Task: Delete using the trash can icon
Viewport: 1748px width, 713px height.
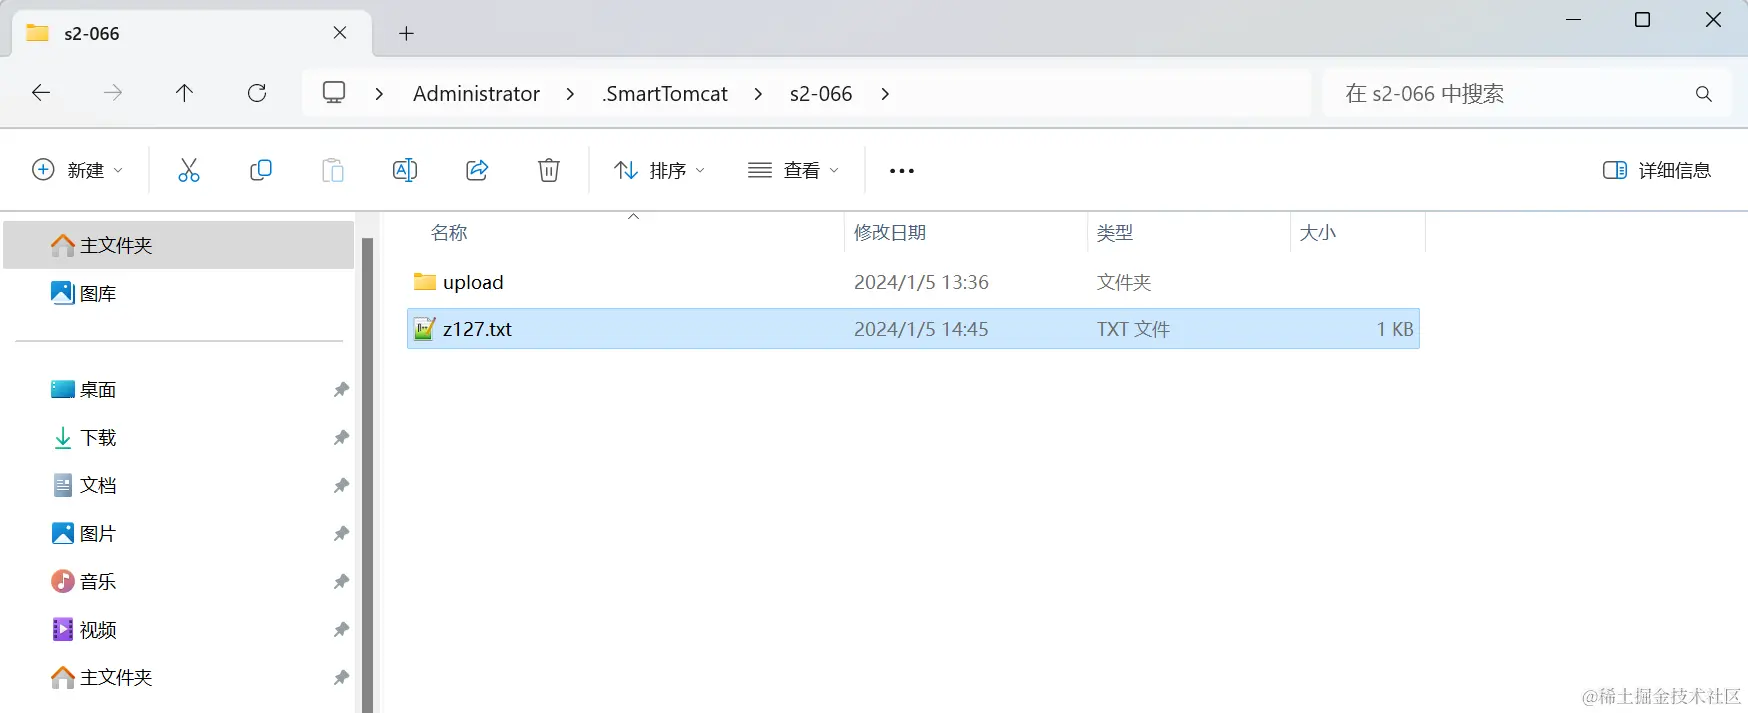Action: pyautogui.click(x=549, y=170)
